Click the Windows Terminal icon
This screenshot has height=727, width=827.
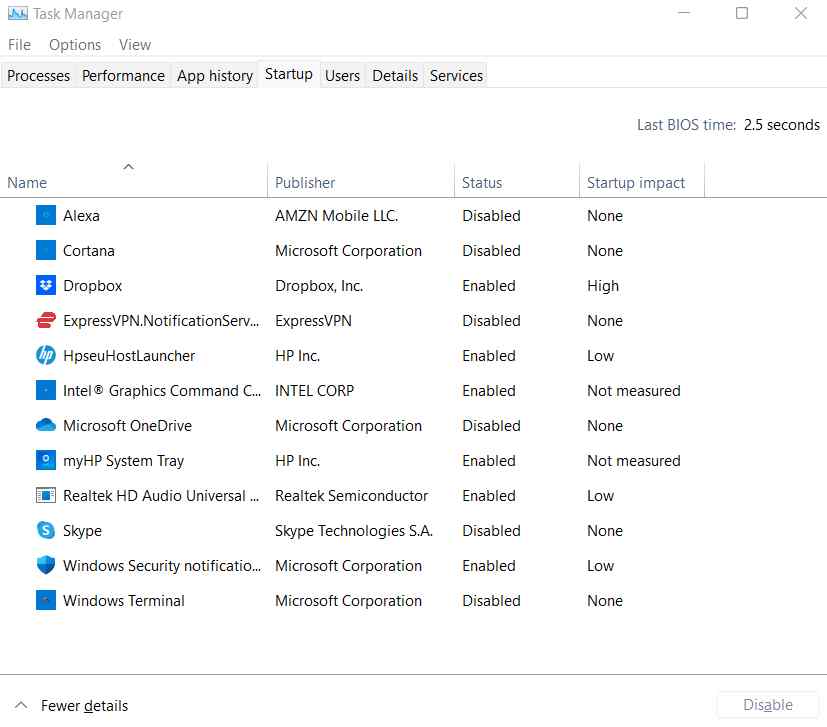(x=46, y=600)
